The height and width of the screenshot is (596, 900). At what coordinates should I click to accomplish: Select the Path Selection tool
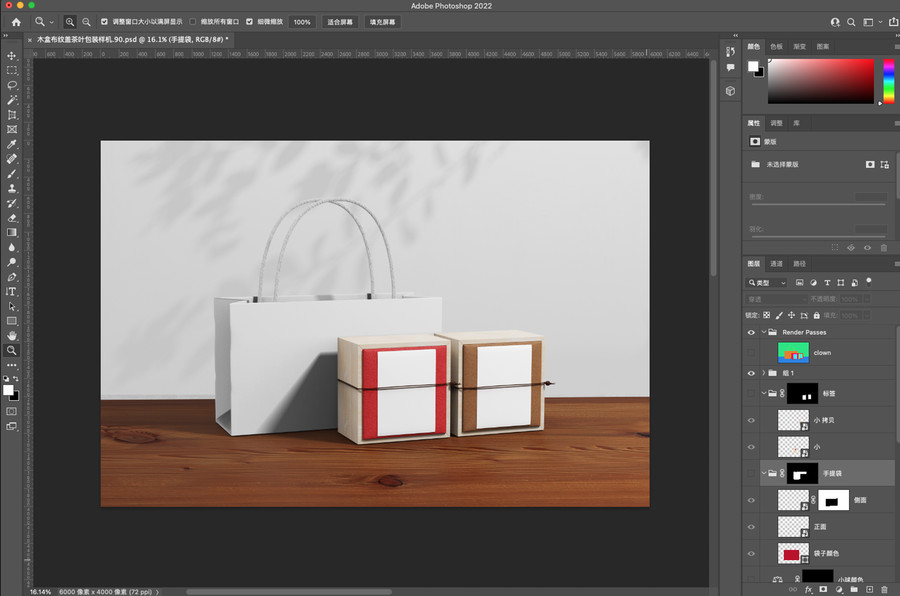[11, 306]
